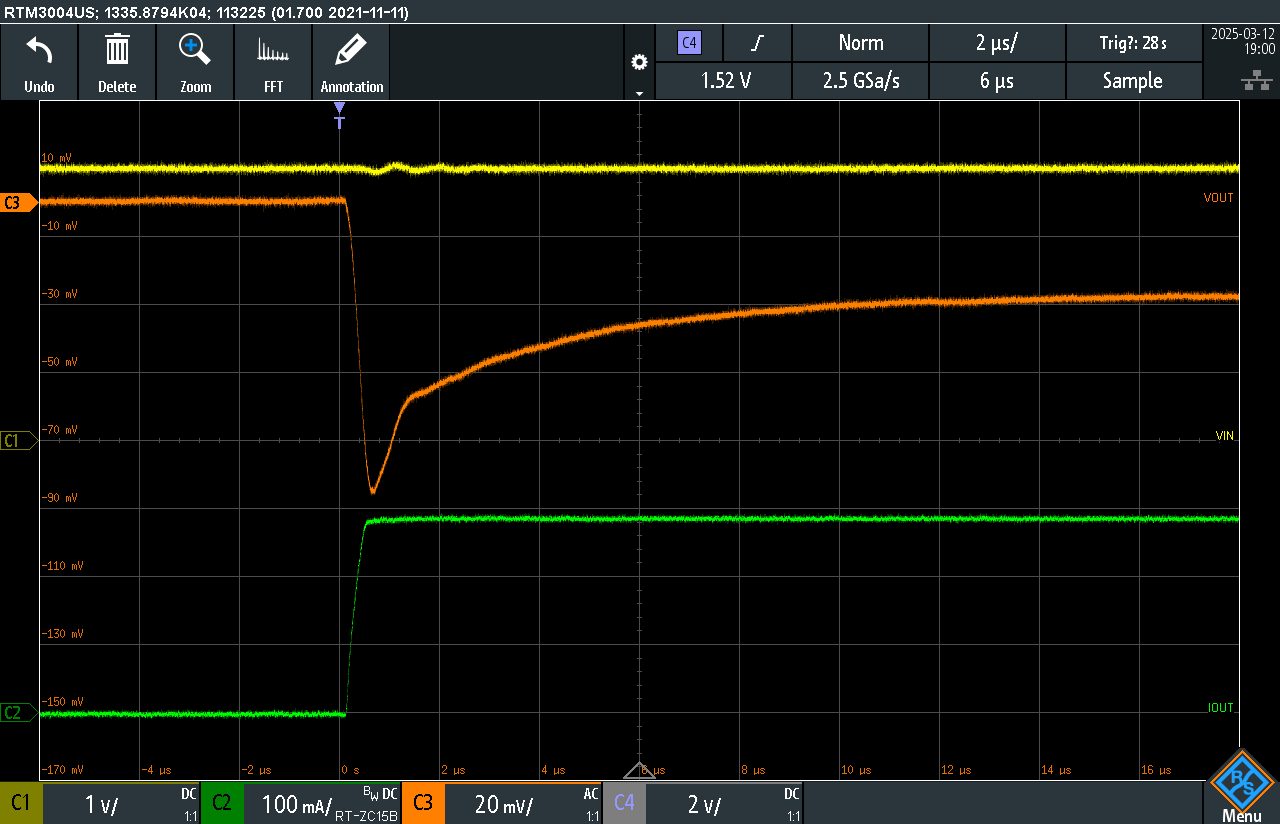Activate the Zoom tool icon
This screenshot has width=1280, height=824.
tap(195, 60)
